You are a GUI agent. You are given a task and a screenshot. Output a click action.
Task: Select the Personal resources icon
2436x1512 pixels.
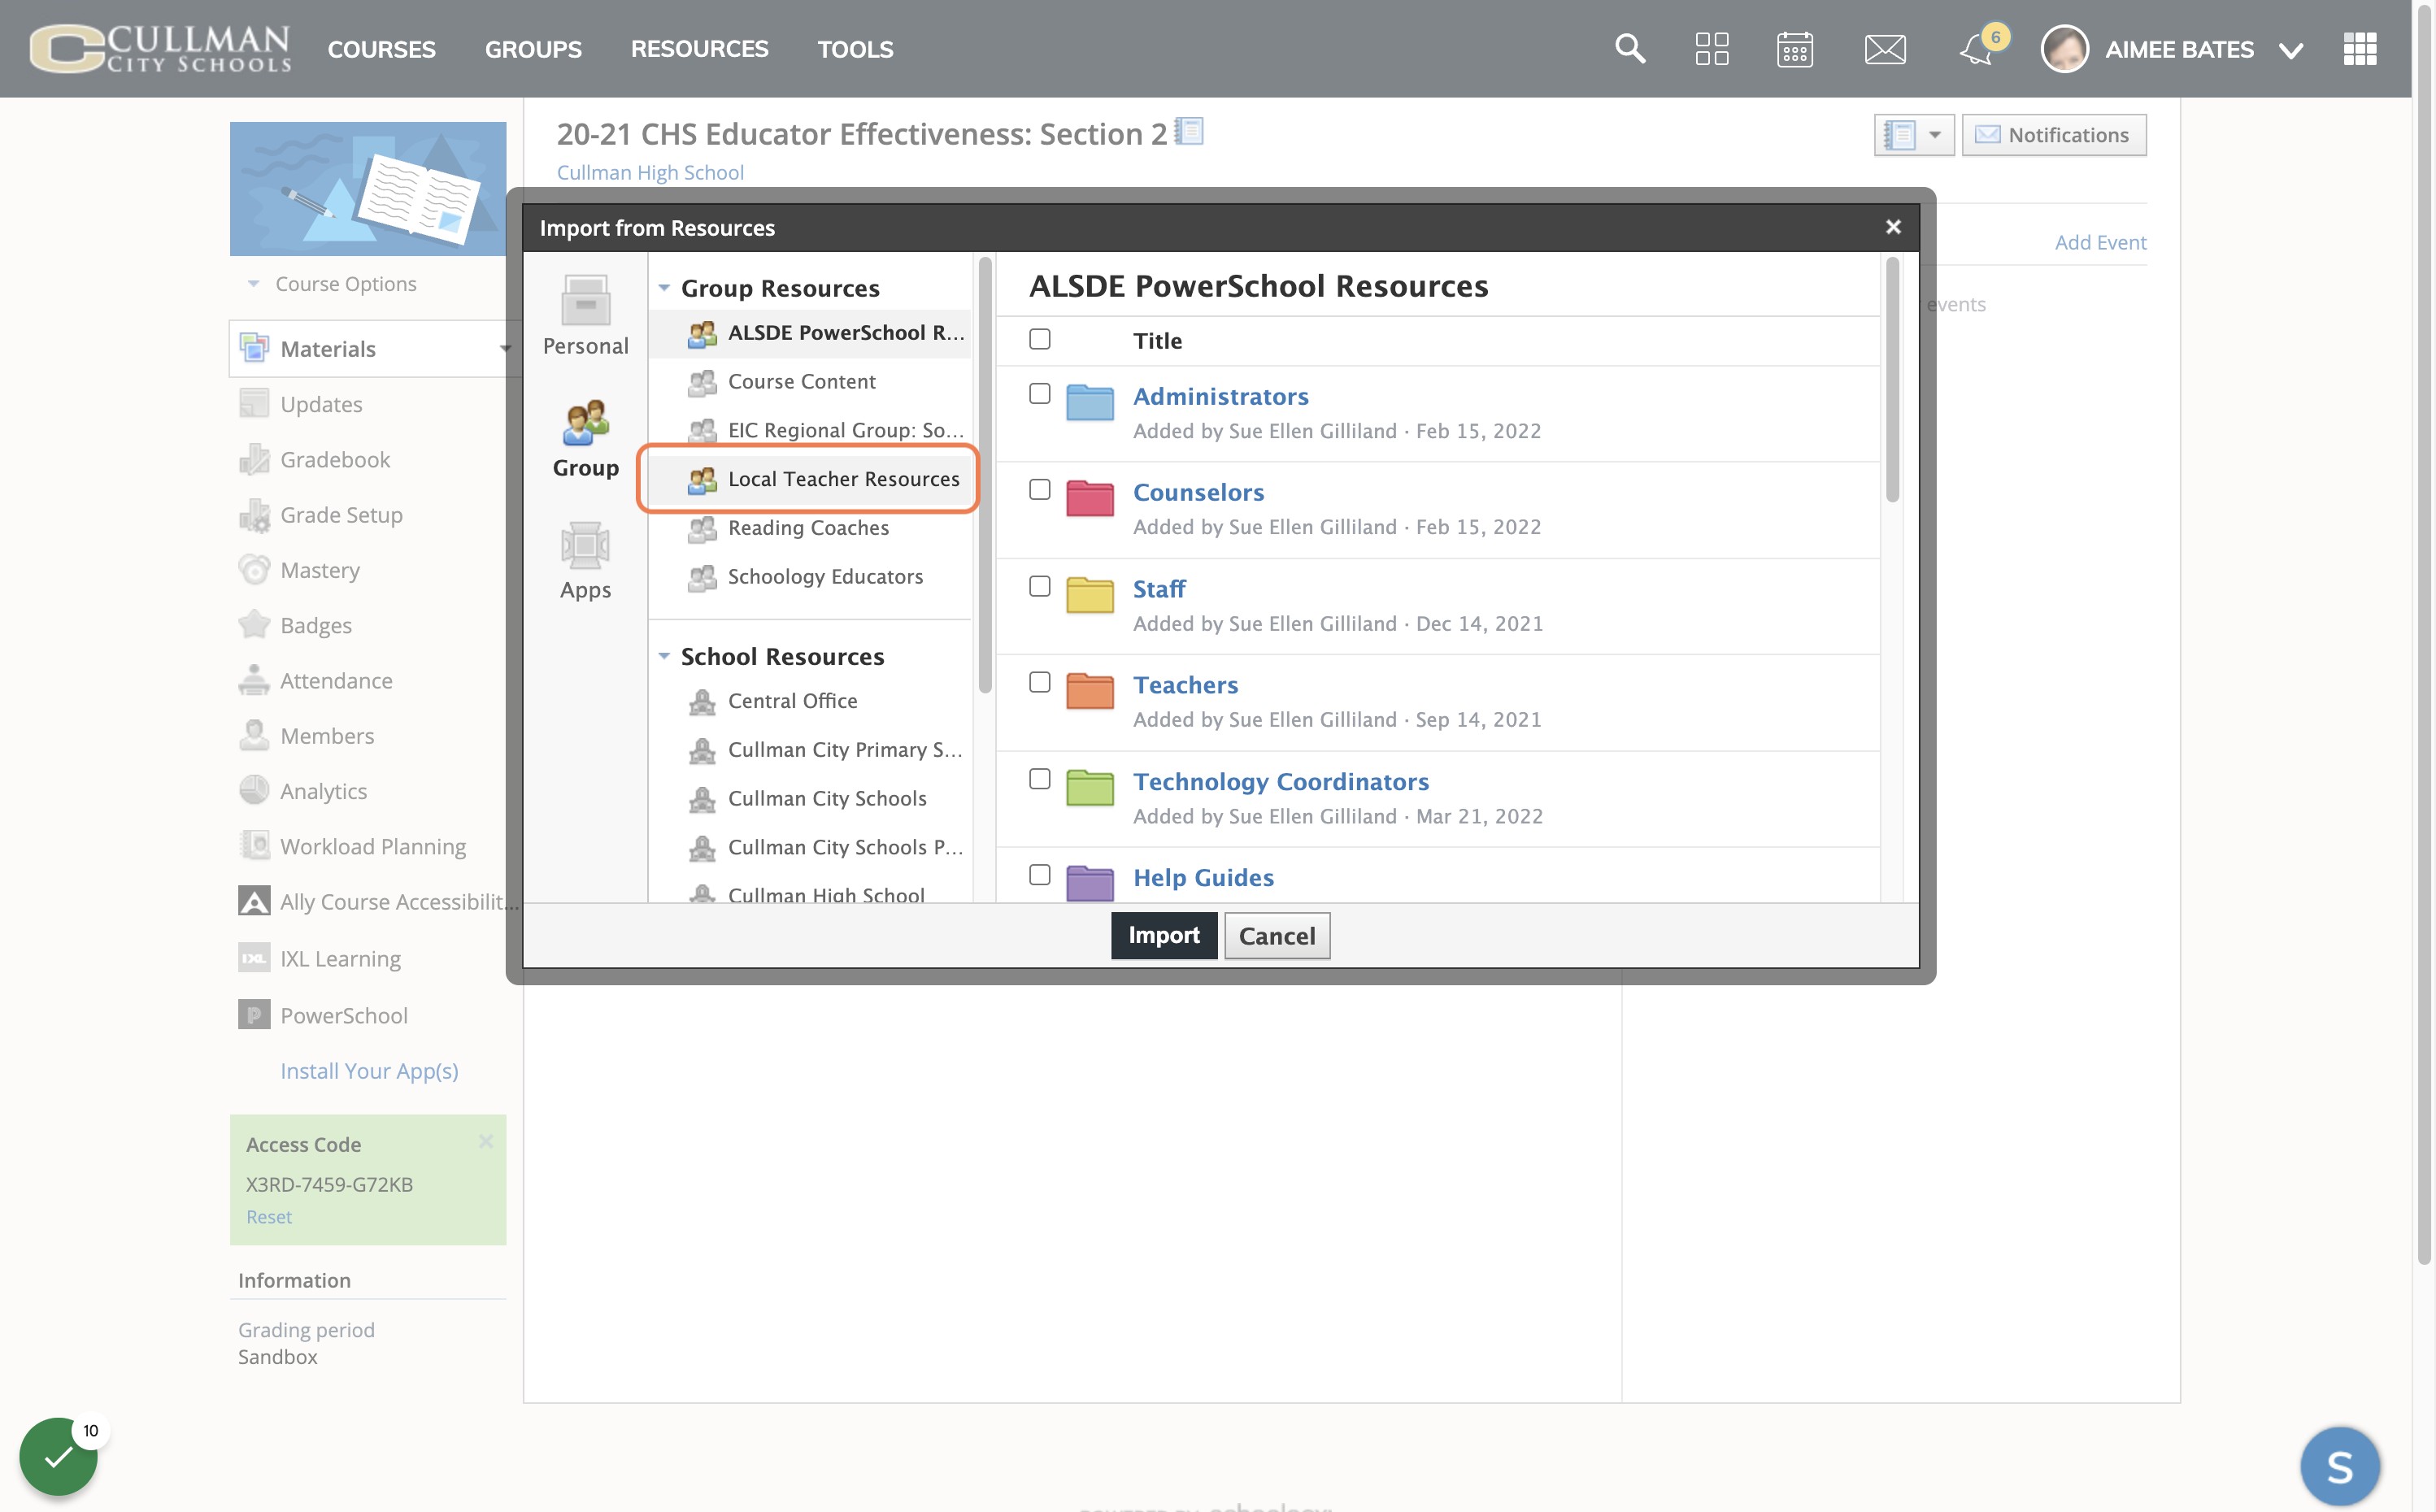(586, 300)
